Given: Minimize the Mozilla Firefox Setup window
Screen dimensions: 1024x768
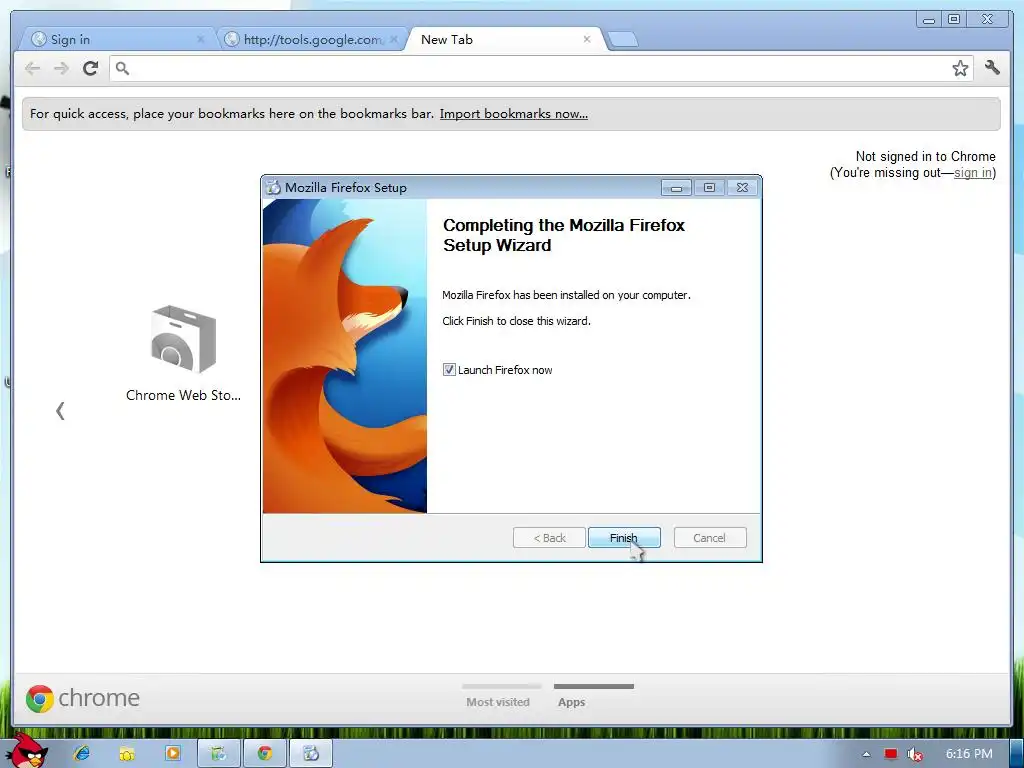Looking at the screenshot, I should (677, 188).
